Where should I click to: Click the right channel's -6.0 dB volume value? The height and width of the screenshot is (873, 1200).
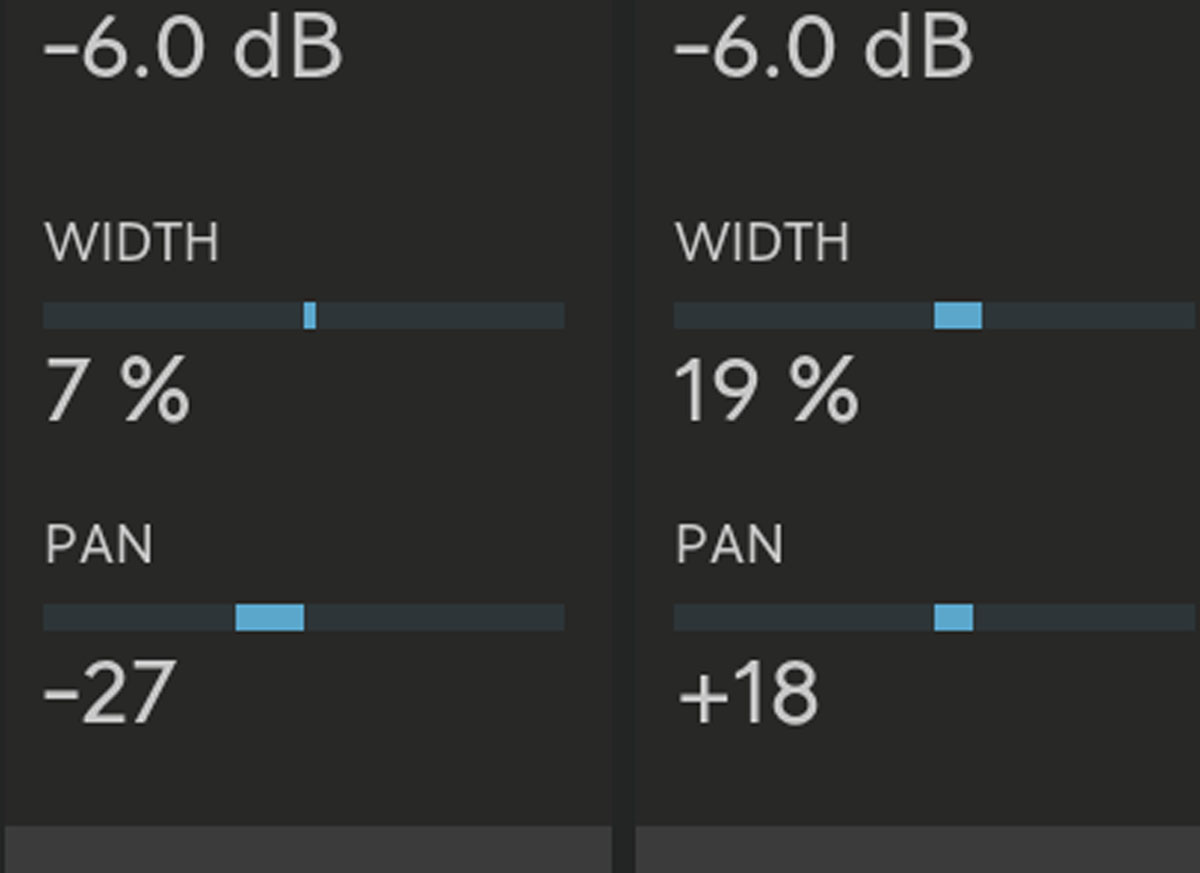coord(822,48)
